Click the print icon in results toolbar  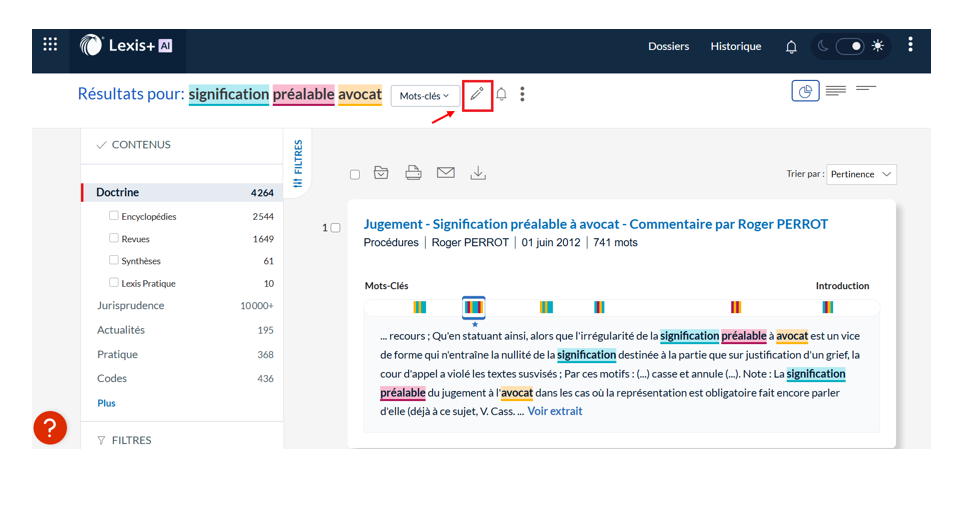tap(413, 173)
